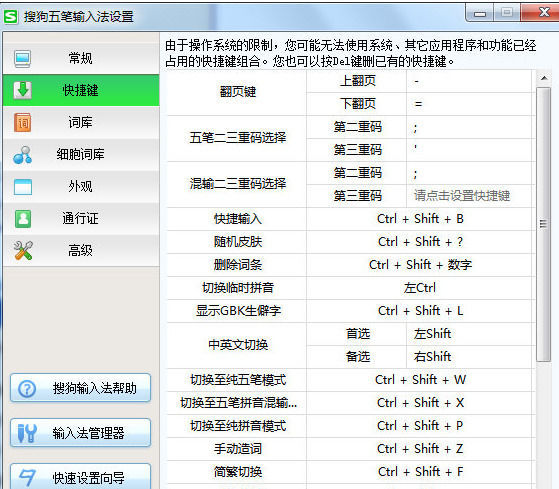The height and width of the screenshot is (489, 559).
Task: Minimize the settings window
Action: (x=480, y=14)
